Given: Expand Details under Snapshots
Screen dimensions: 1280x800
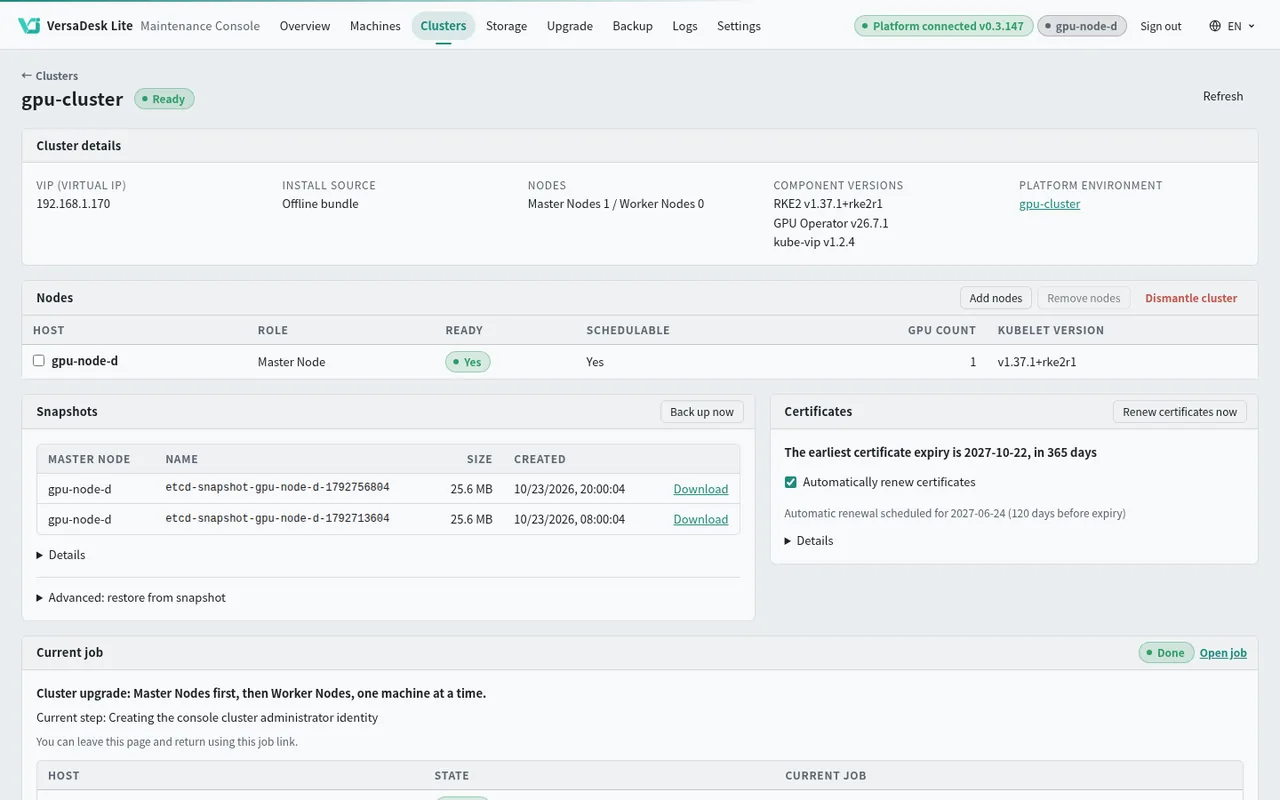Looking at the screenshot, I should tap(61, 555).
